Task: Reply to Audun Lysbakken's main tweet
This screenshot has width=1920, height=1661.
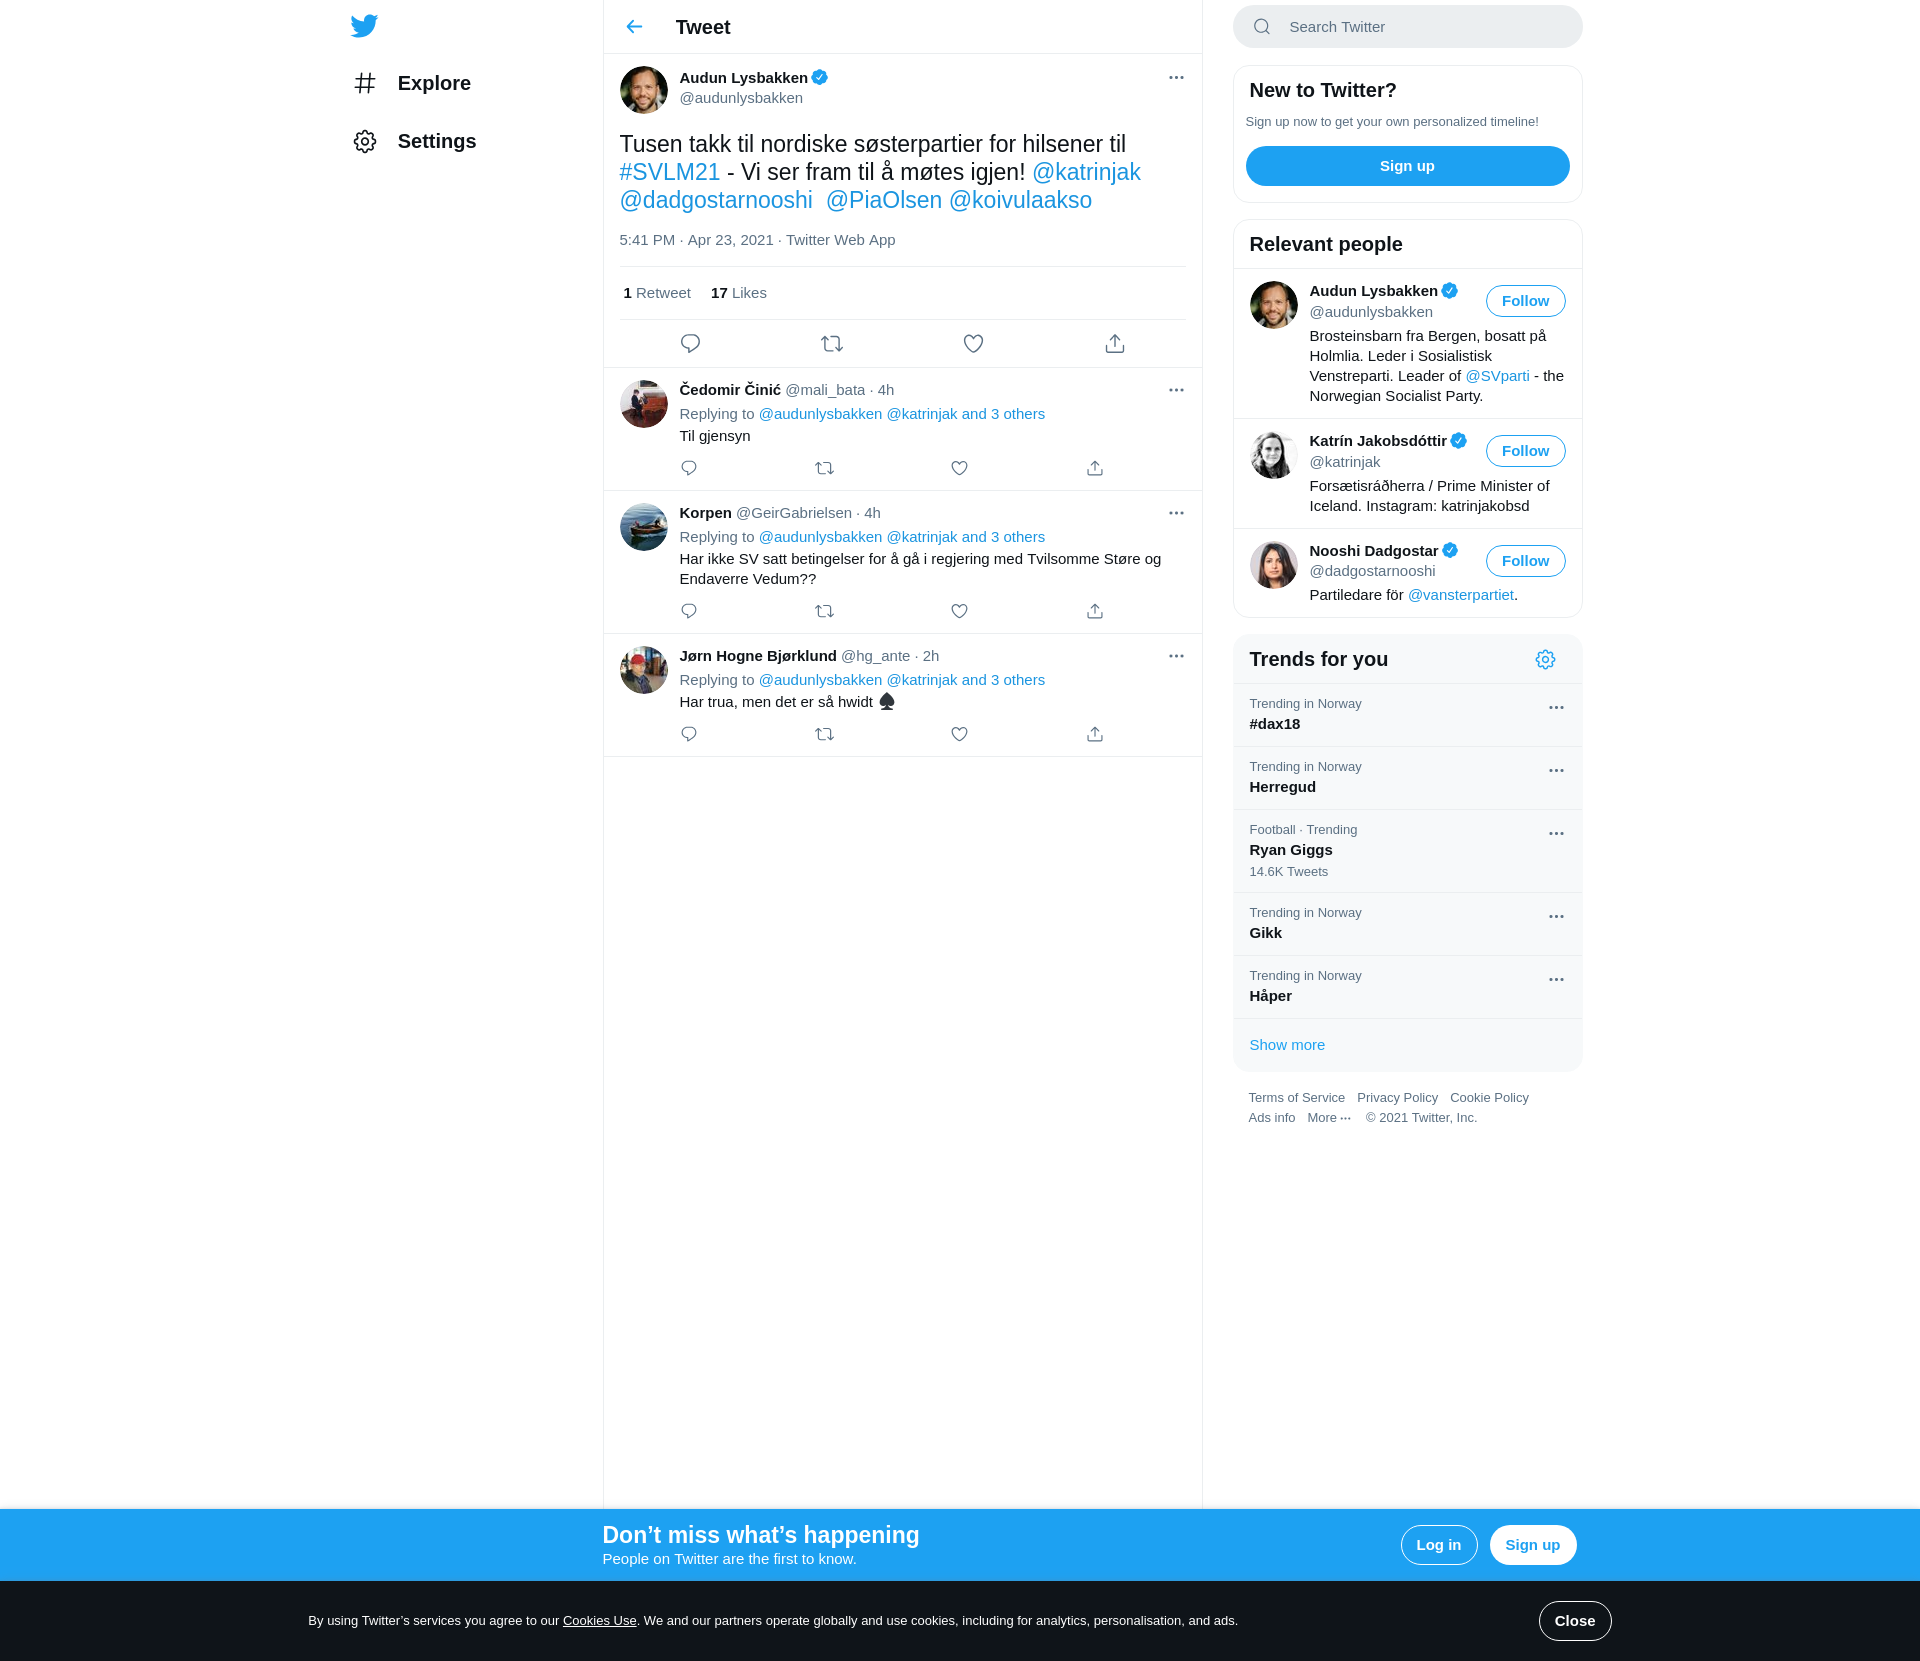Action: click(690, 344)
